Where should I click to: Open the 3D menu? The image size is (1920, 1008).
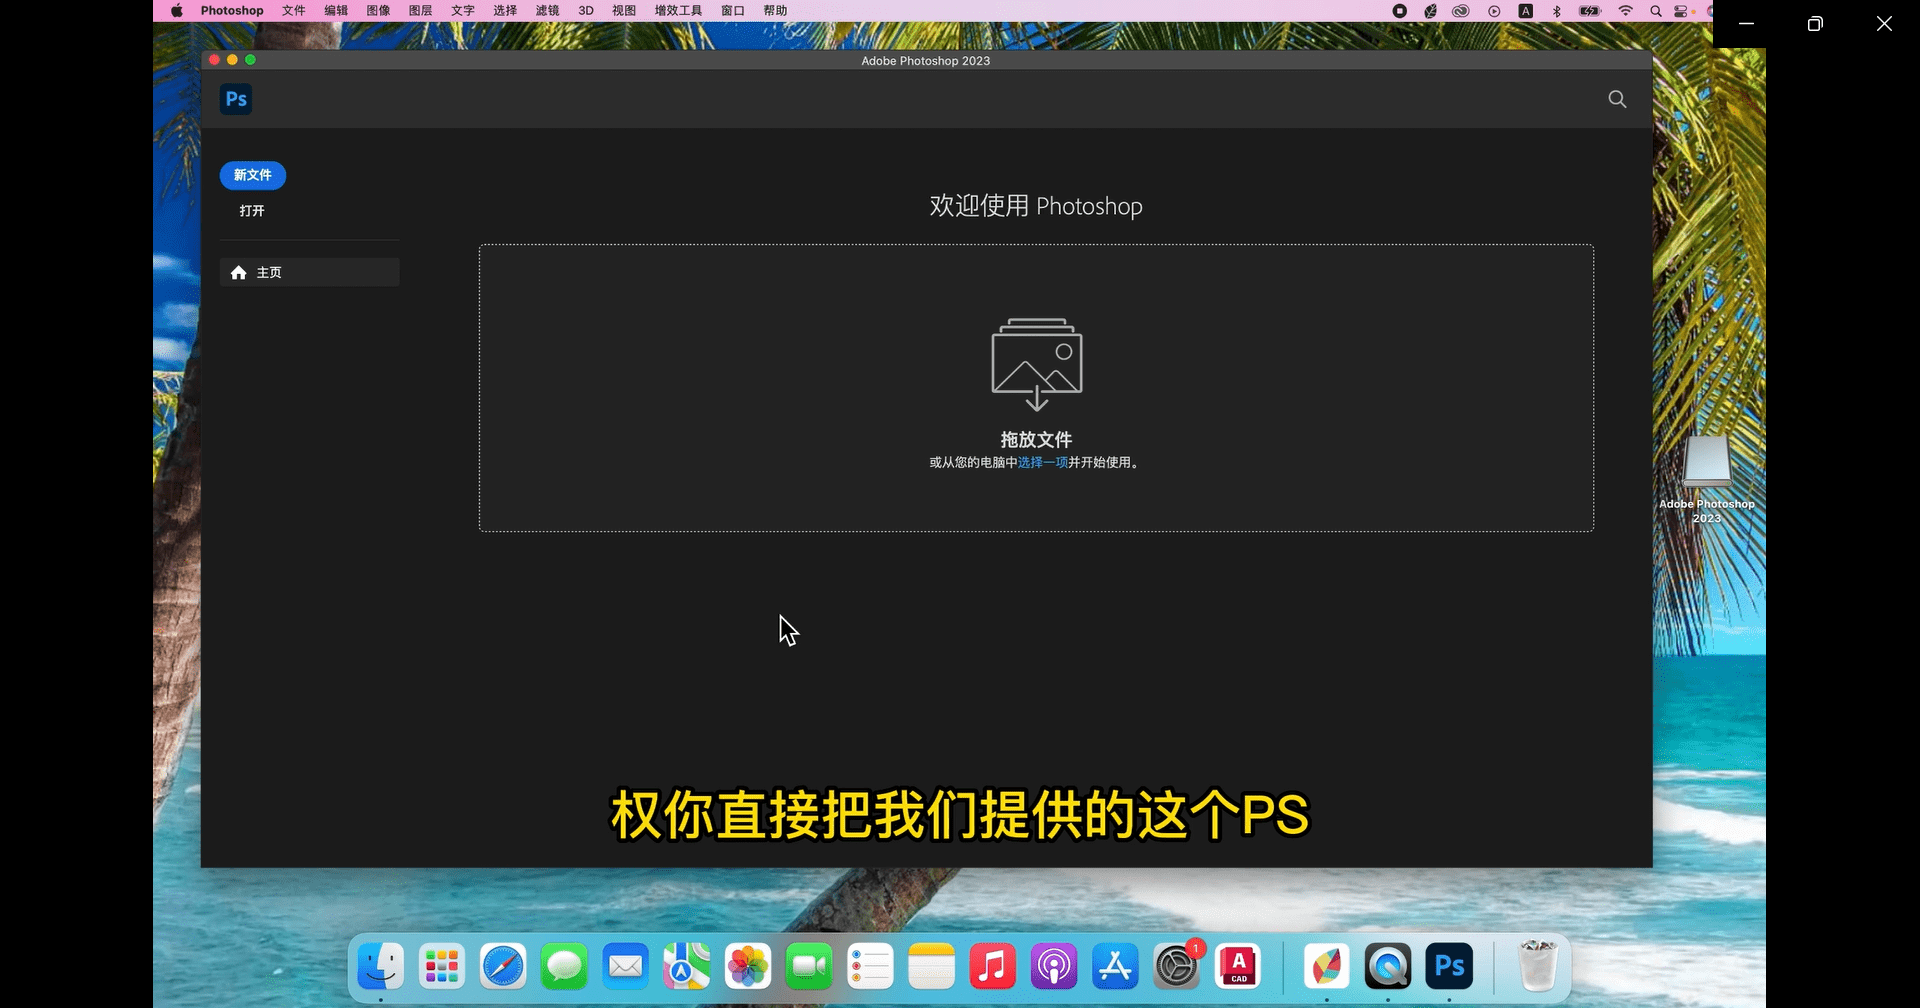tap(586, 11)
